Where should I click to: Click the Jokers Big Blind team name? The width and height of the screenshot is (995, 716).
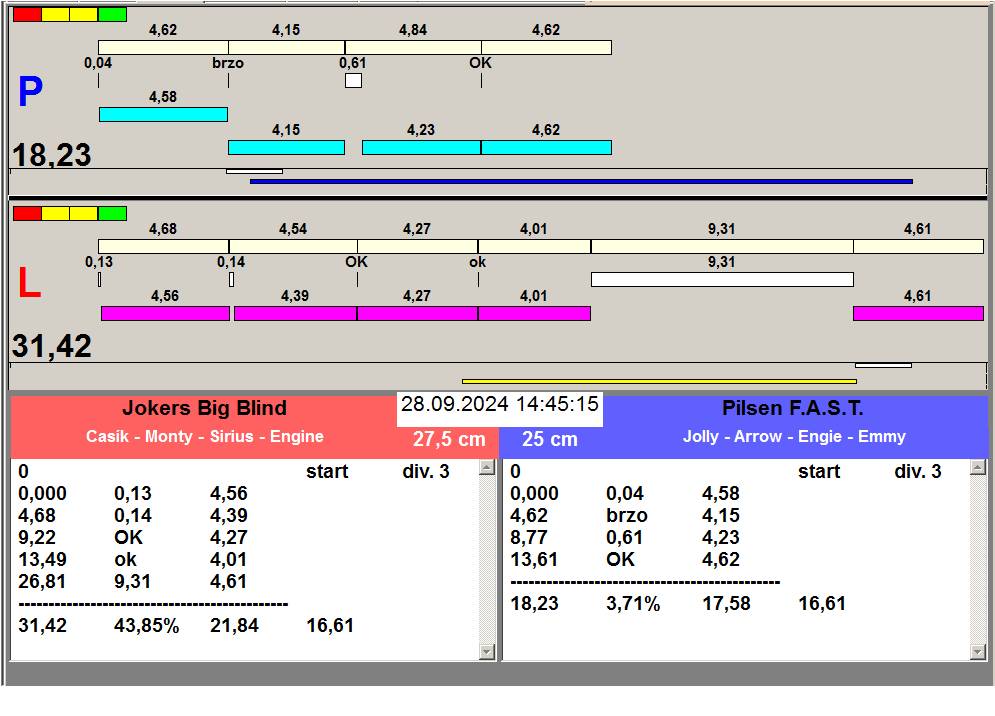204,408
